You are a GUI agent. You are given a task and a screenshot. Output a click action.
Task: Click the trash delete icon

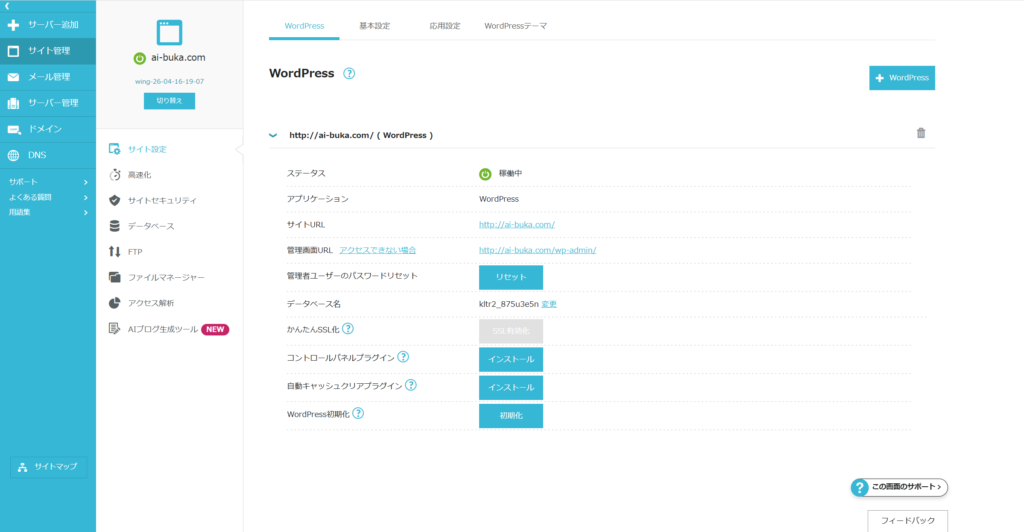[x=921, y=133]
